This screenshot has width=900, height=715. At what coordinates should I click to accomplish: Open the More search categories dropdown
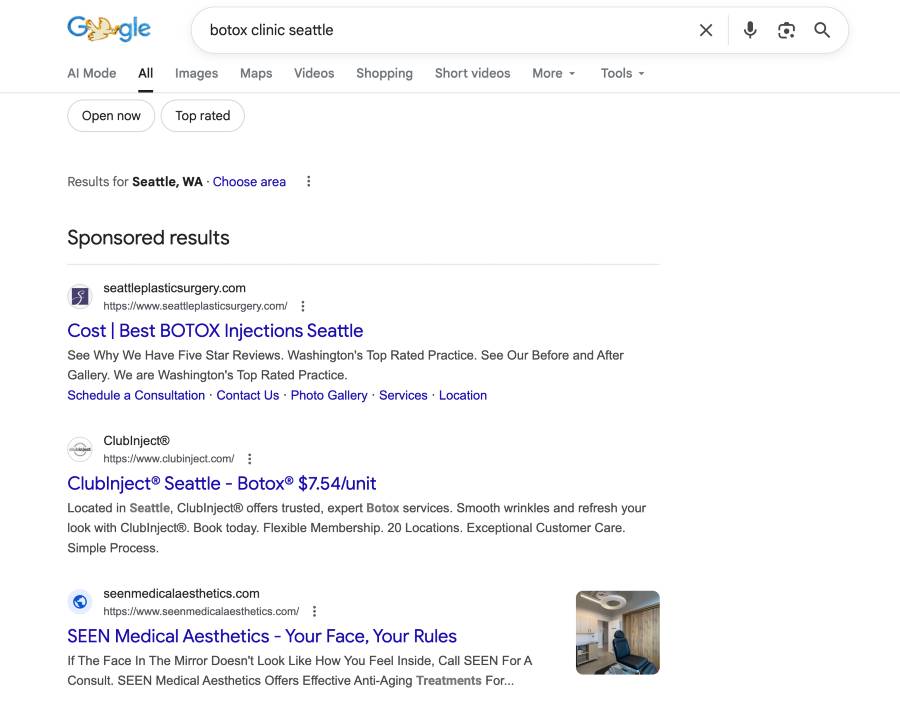(552, 73)
